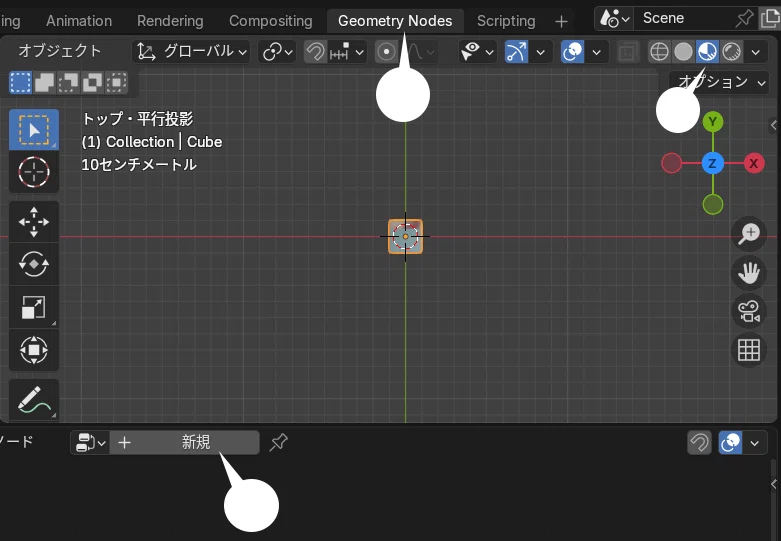Viewport: 781px width, 541px height.
Task: Create a new scene copy icon
Action: (770, 18)
